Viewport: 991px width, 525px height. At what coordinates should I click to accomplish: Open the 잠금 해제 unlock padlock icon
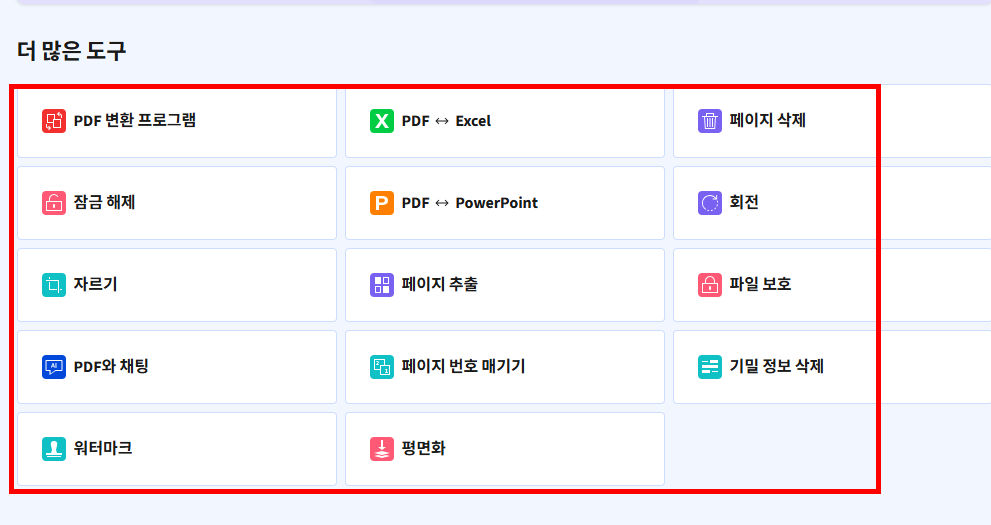pyautogui.click(x=54, y=203)
